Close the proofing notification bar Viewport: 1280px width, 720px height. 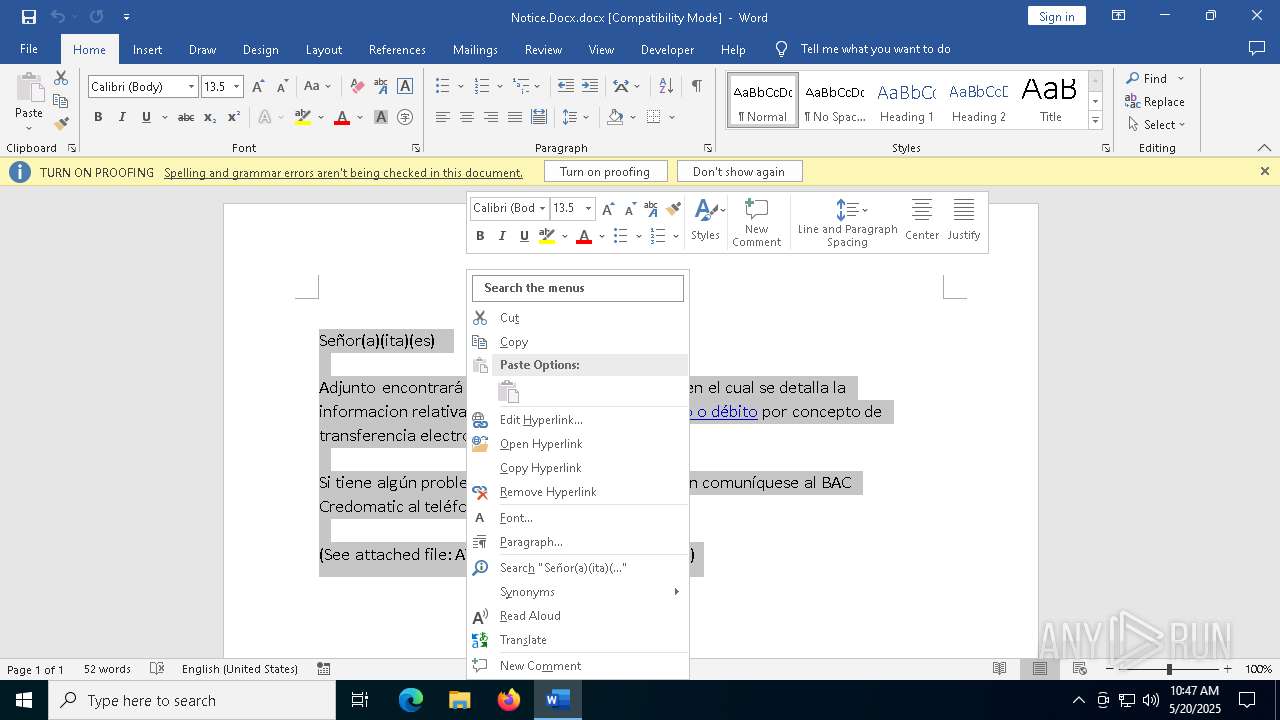pos(1264,171)
